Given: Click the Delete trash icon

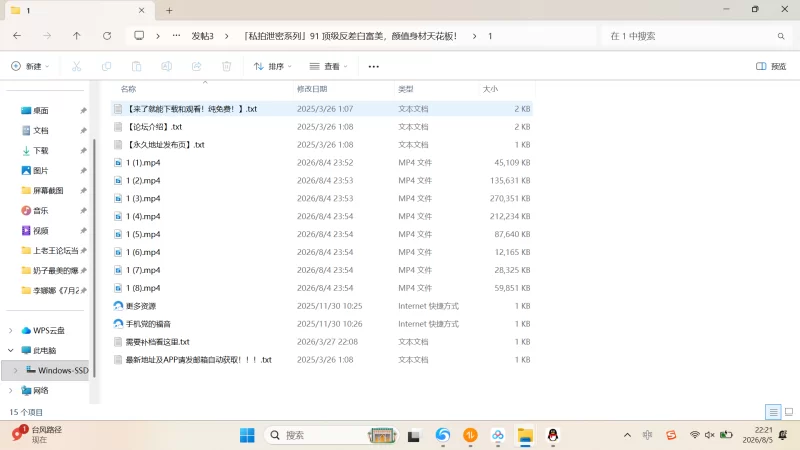Looking at the screenshot, I should [x=227, y=66].
